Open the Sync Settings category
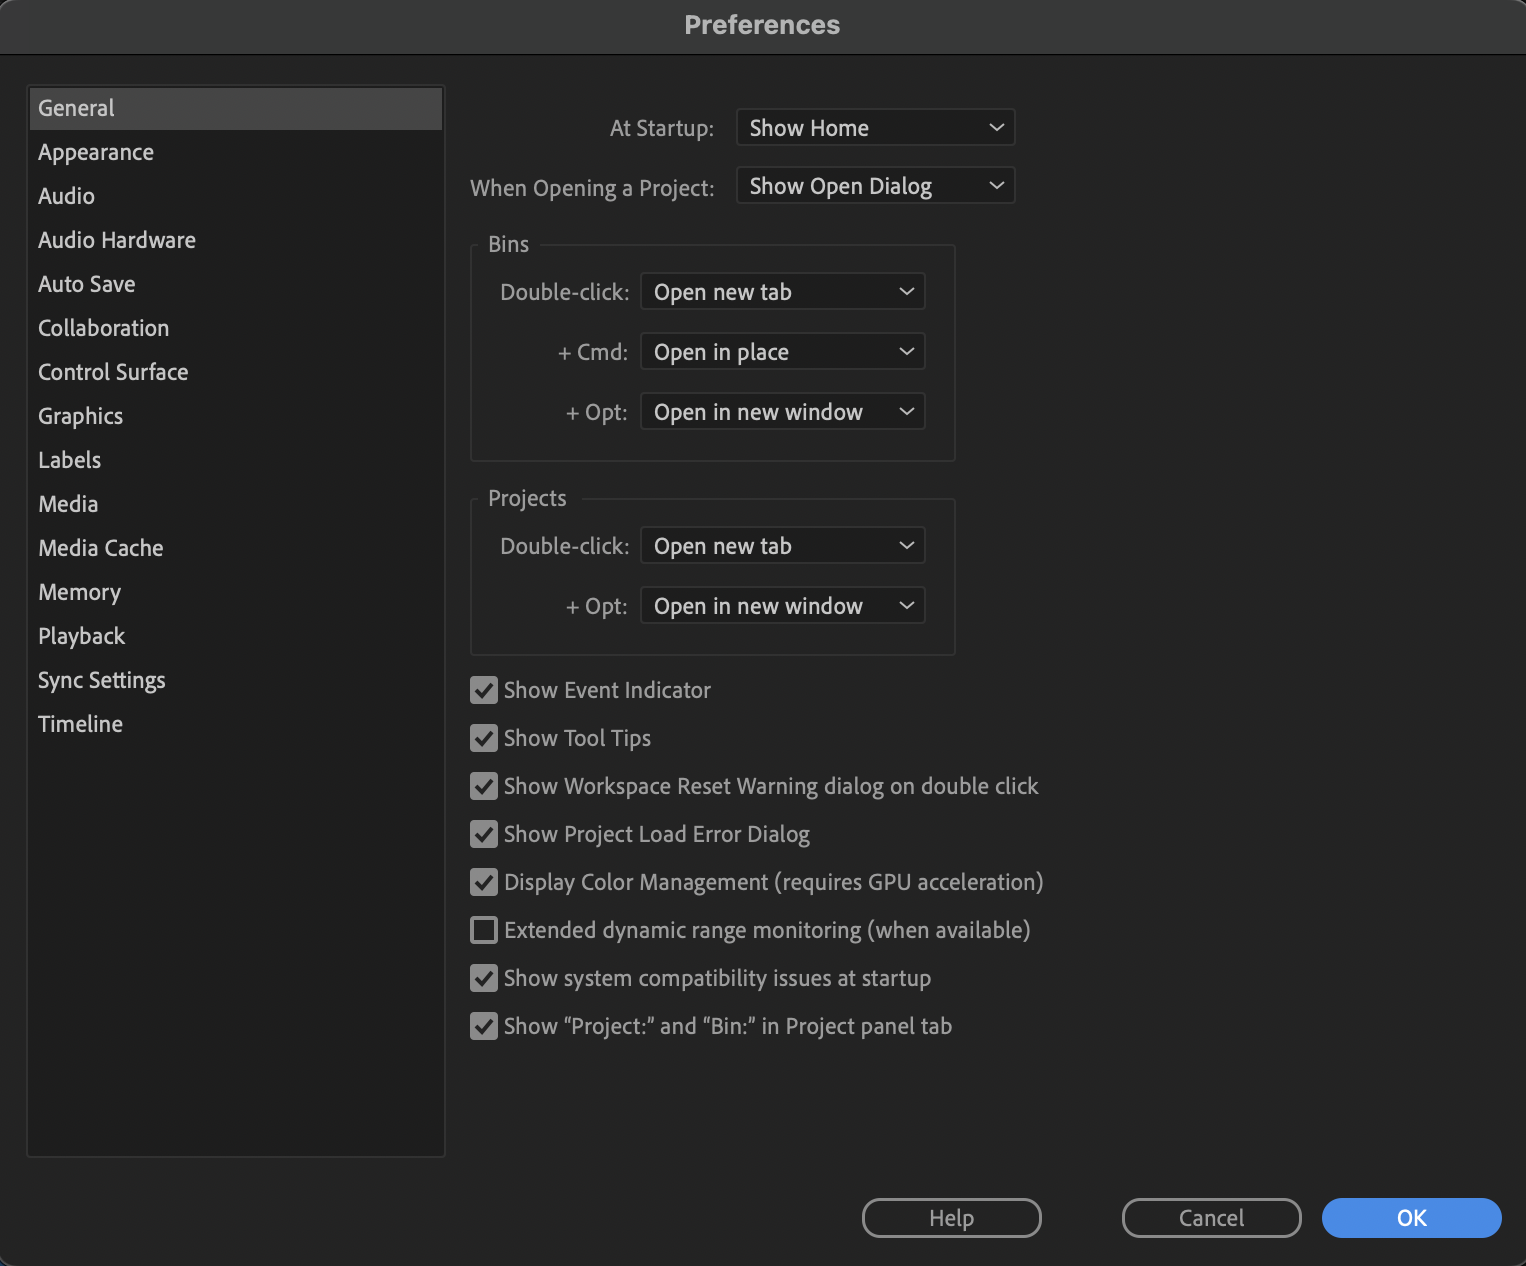 click(x=101, y=679)
